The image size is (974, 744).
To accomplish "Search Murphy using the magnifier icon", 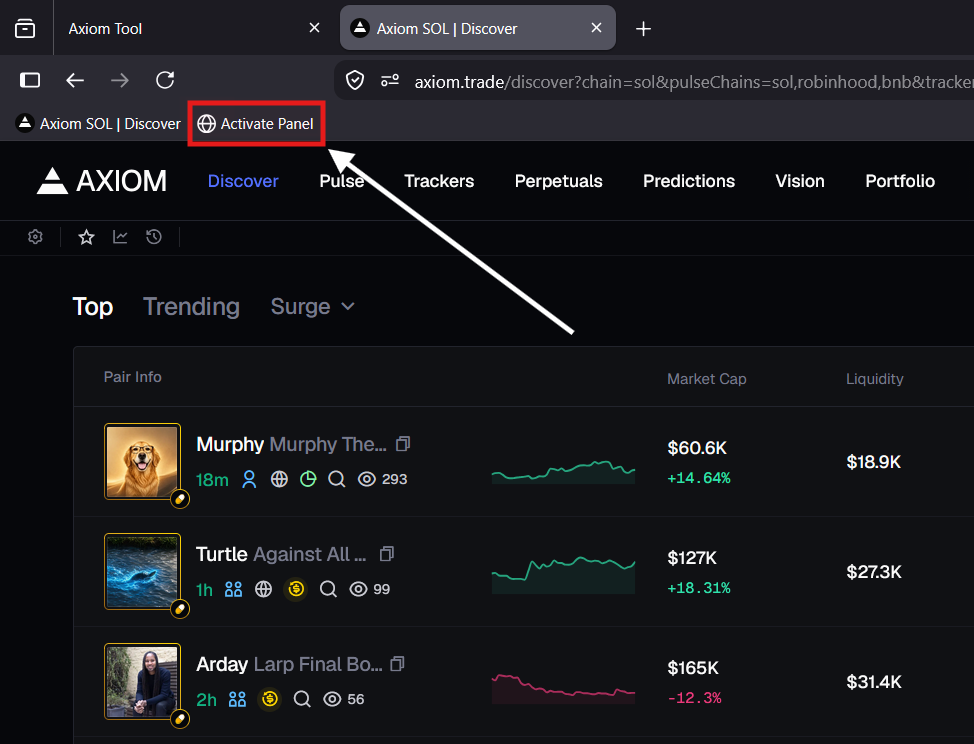I will [x=337, y=479].
